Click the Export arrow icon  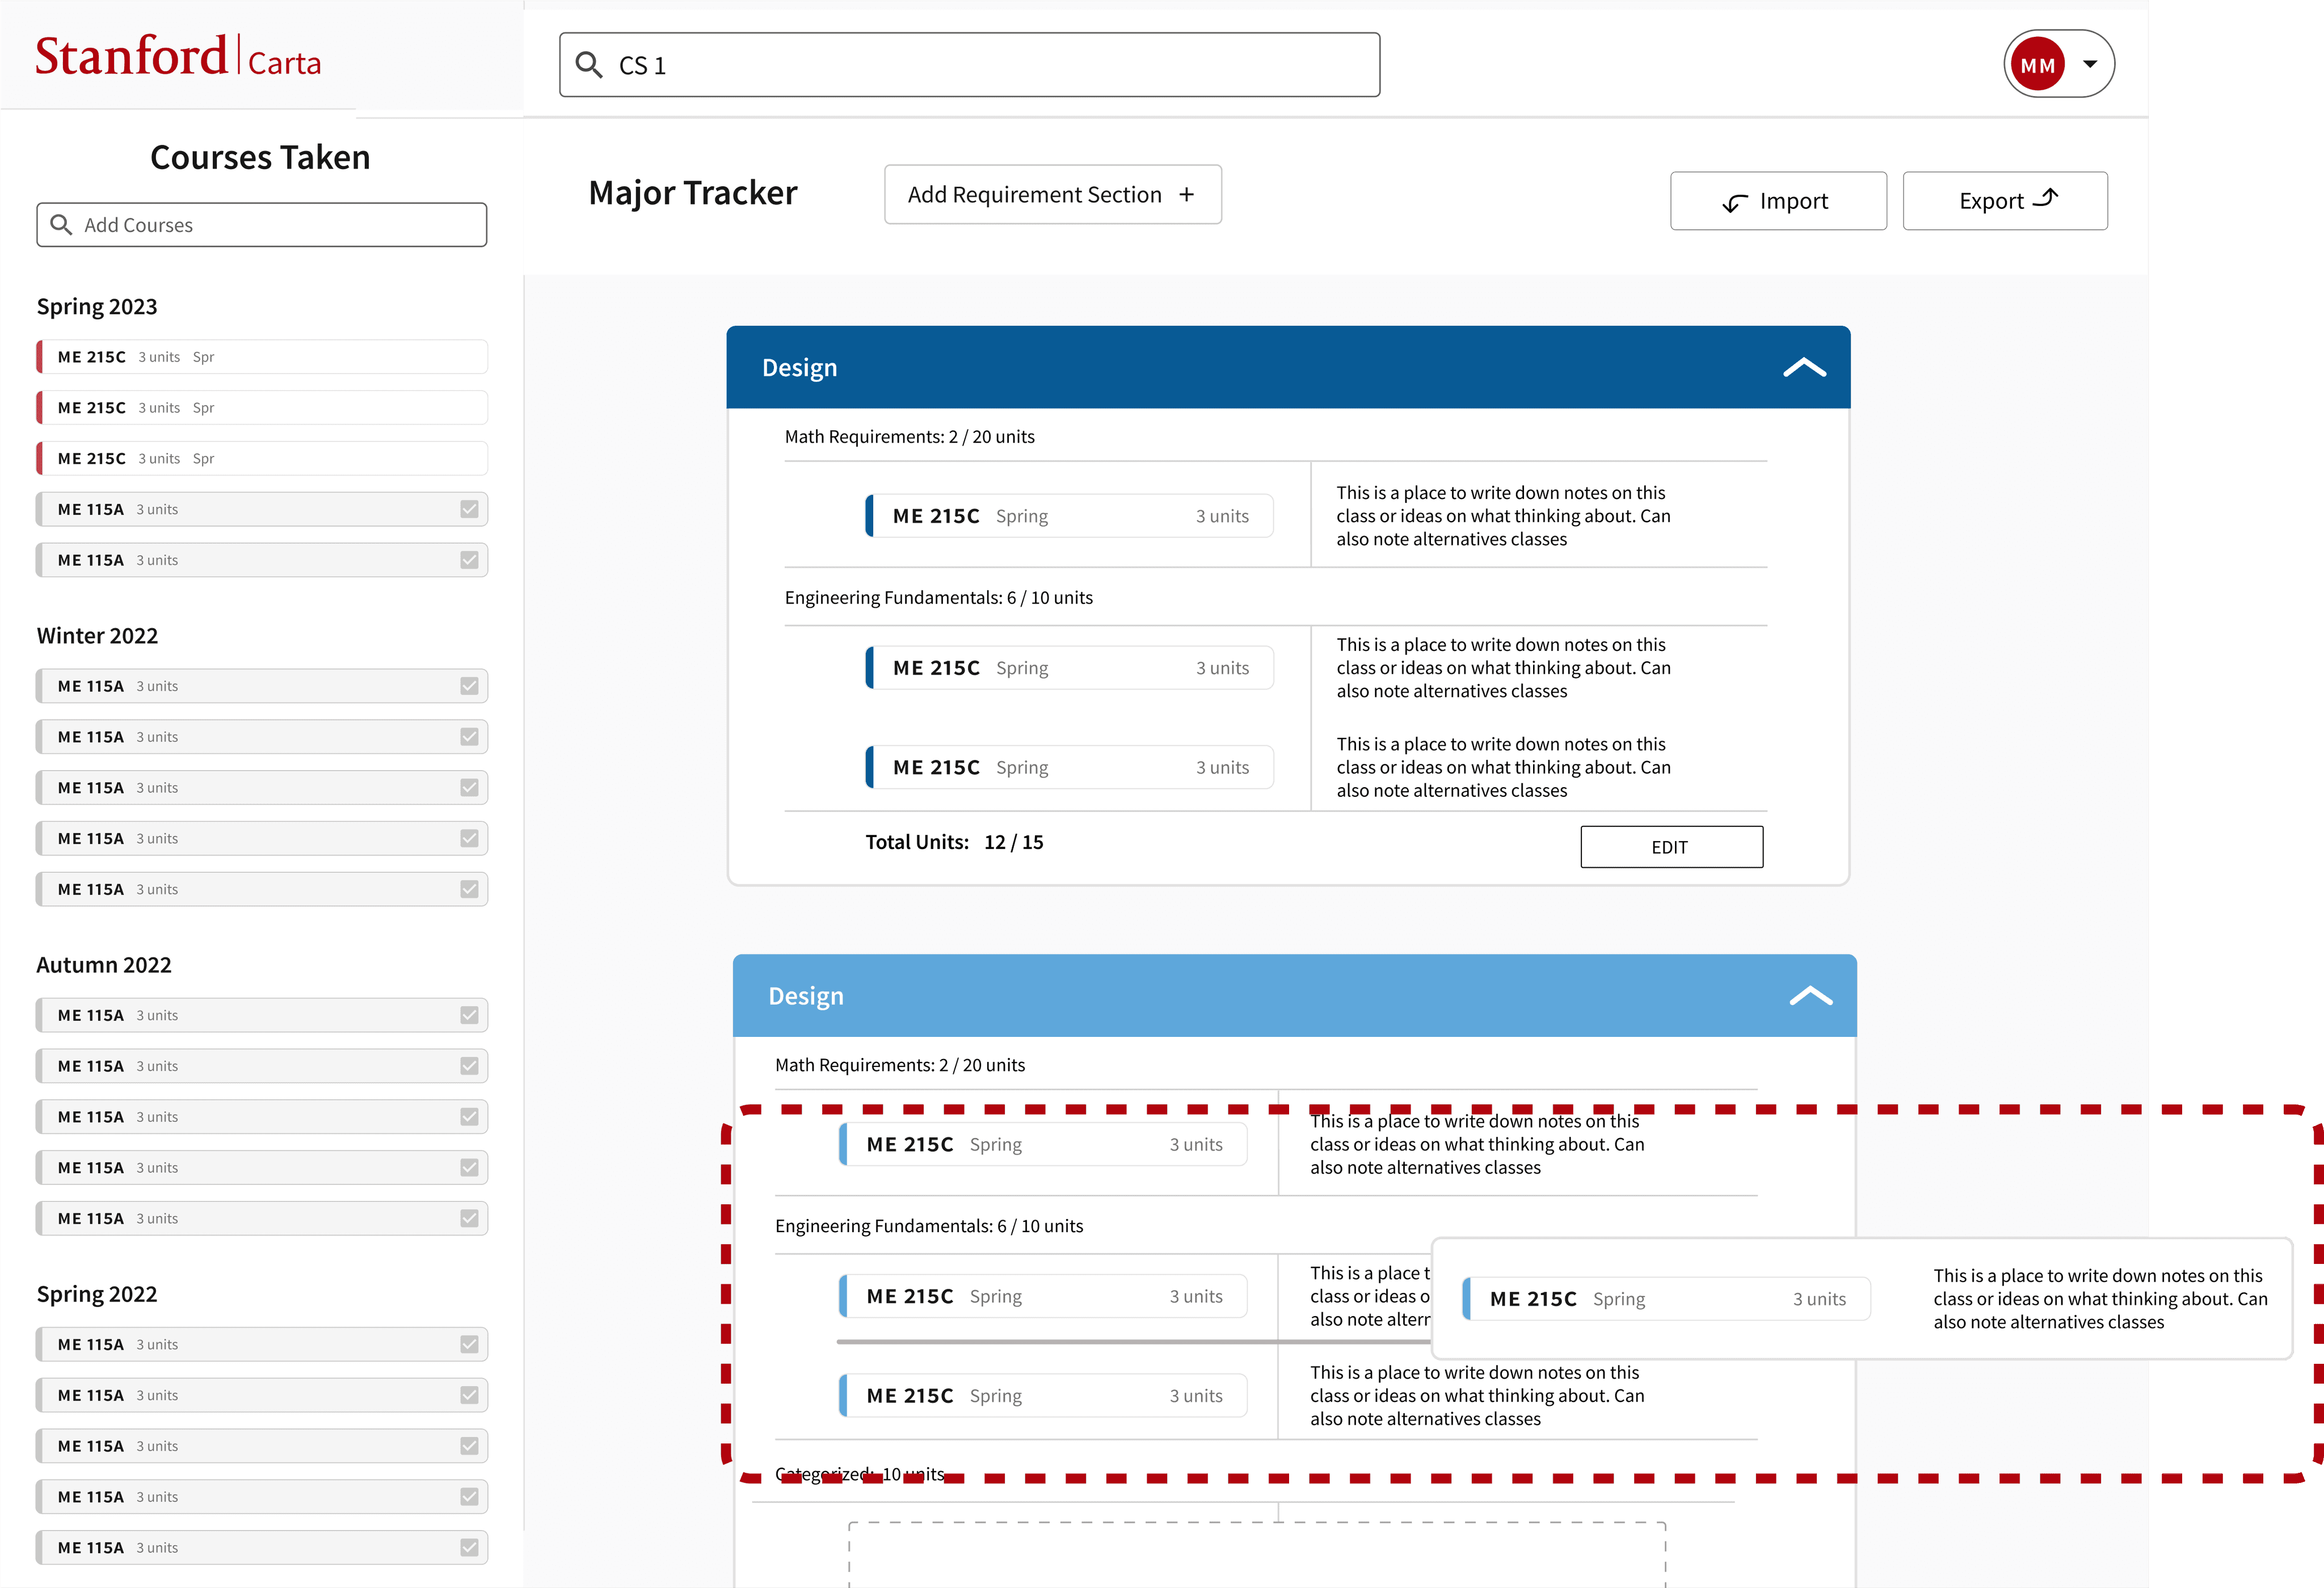click(x=2047, y=198)
